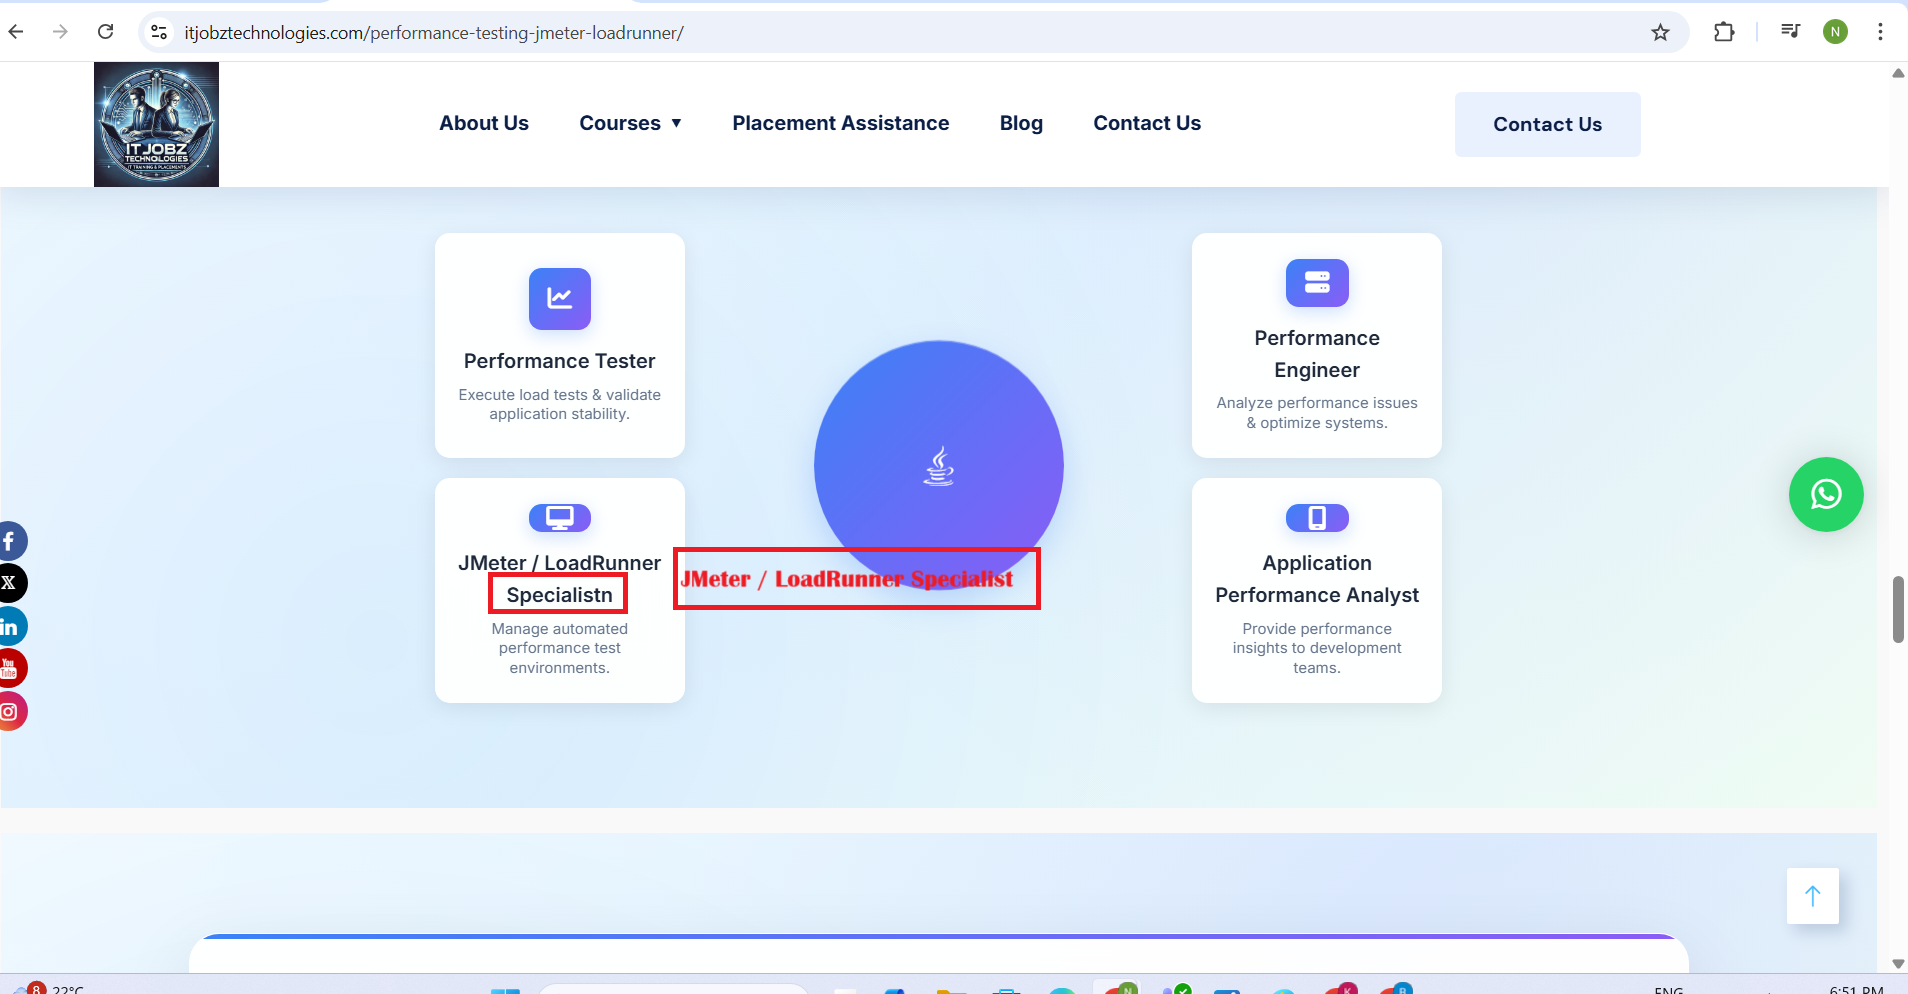Click the JMeter Specialist monitor icon
Viewport: 1908px width, 994px height.
click(559, 518)
